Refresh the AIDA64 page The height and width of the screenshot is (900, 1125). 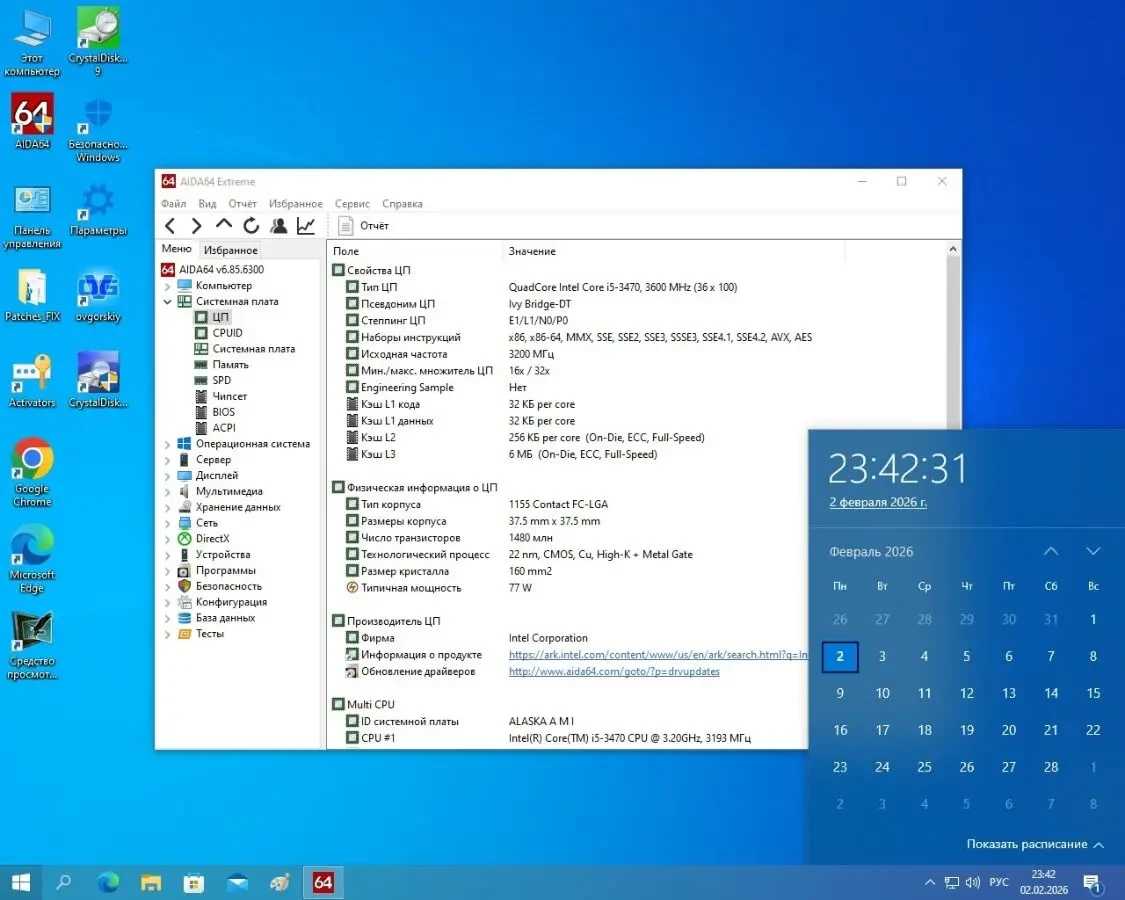[x=251, y=226]
